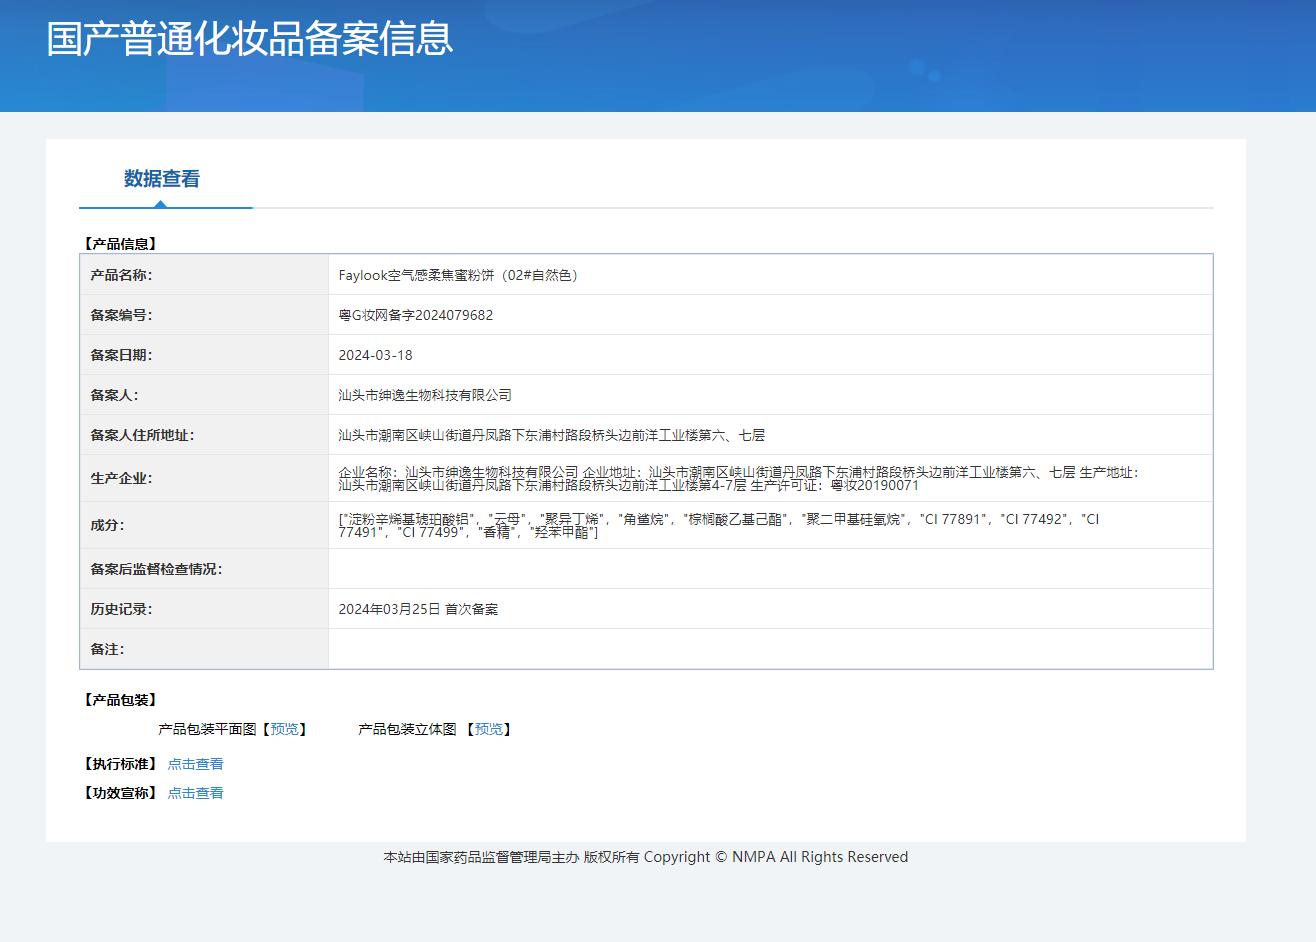Select the 备案编号 value 粤G妆网备字2024079682
Image resolution: width=1316 pixels, height=942 pixels.
click(415, 315)
